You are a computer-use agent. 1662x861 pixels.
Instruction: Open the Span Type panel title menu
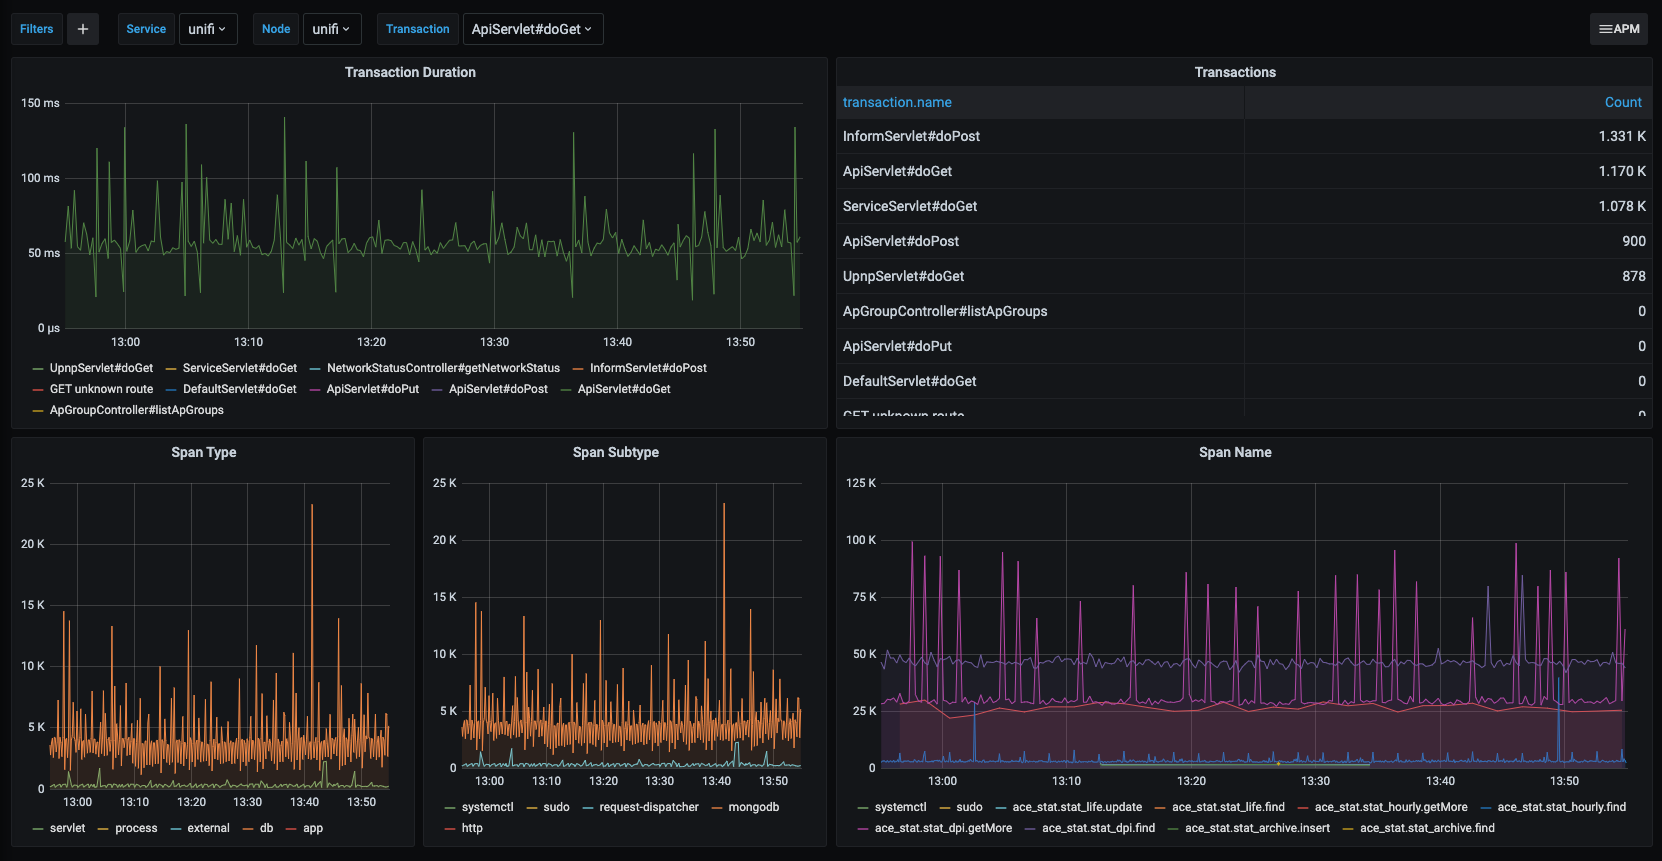tap(204, 452)
